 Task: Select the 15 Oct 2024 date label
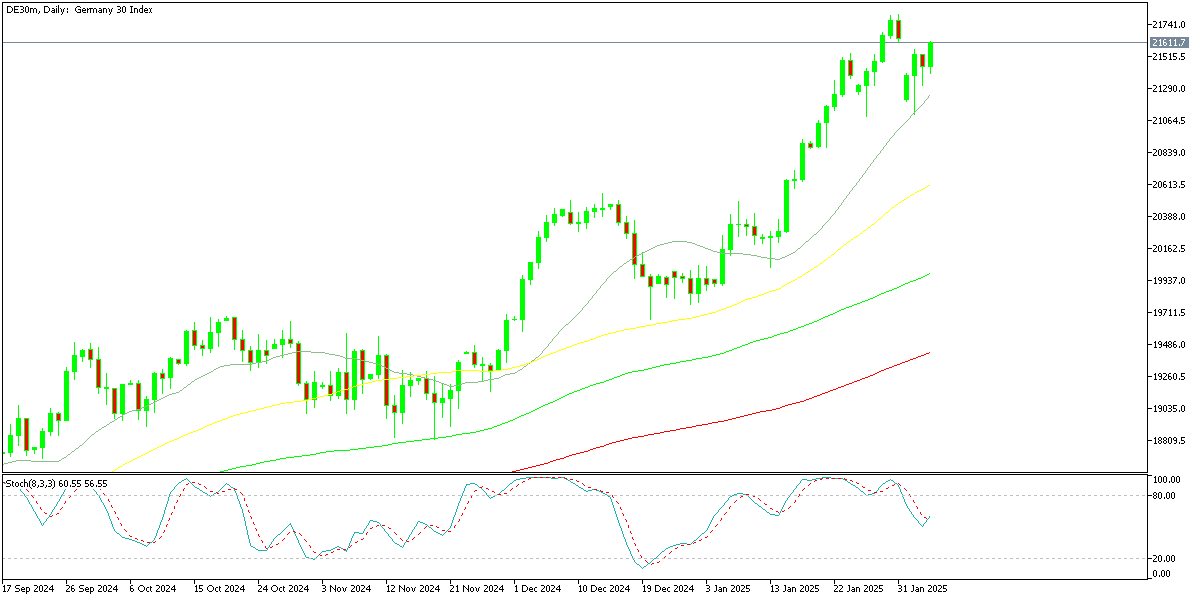[x=218, y=589]
